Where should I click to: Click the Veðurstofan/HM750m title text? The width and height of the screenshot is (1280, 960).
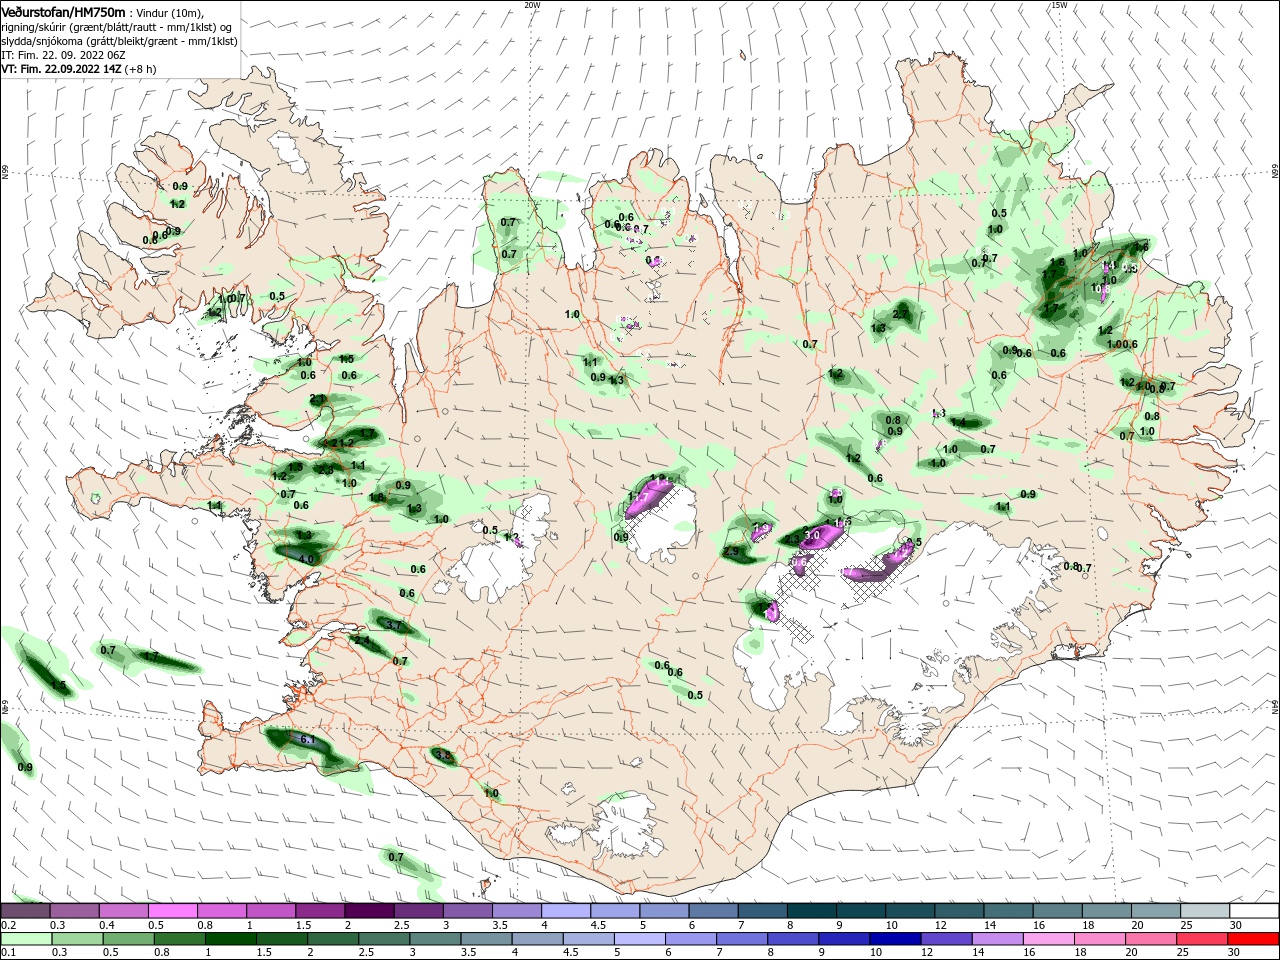click(63, 11)
